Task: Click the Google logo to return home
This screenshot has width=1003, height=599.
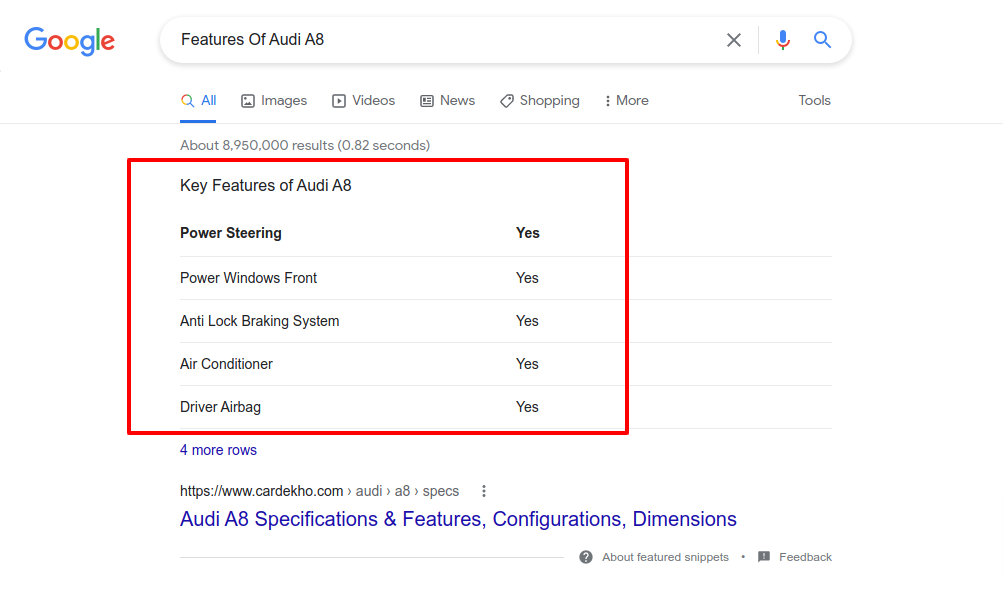Action: (x=68, y=41)
